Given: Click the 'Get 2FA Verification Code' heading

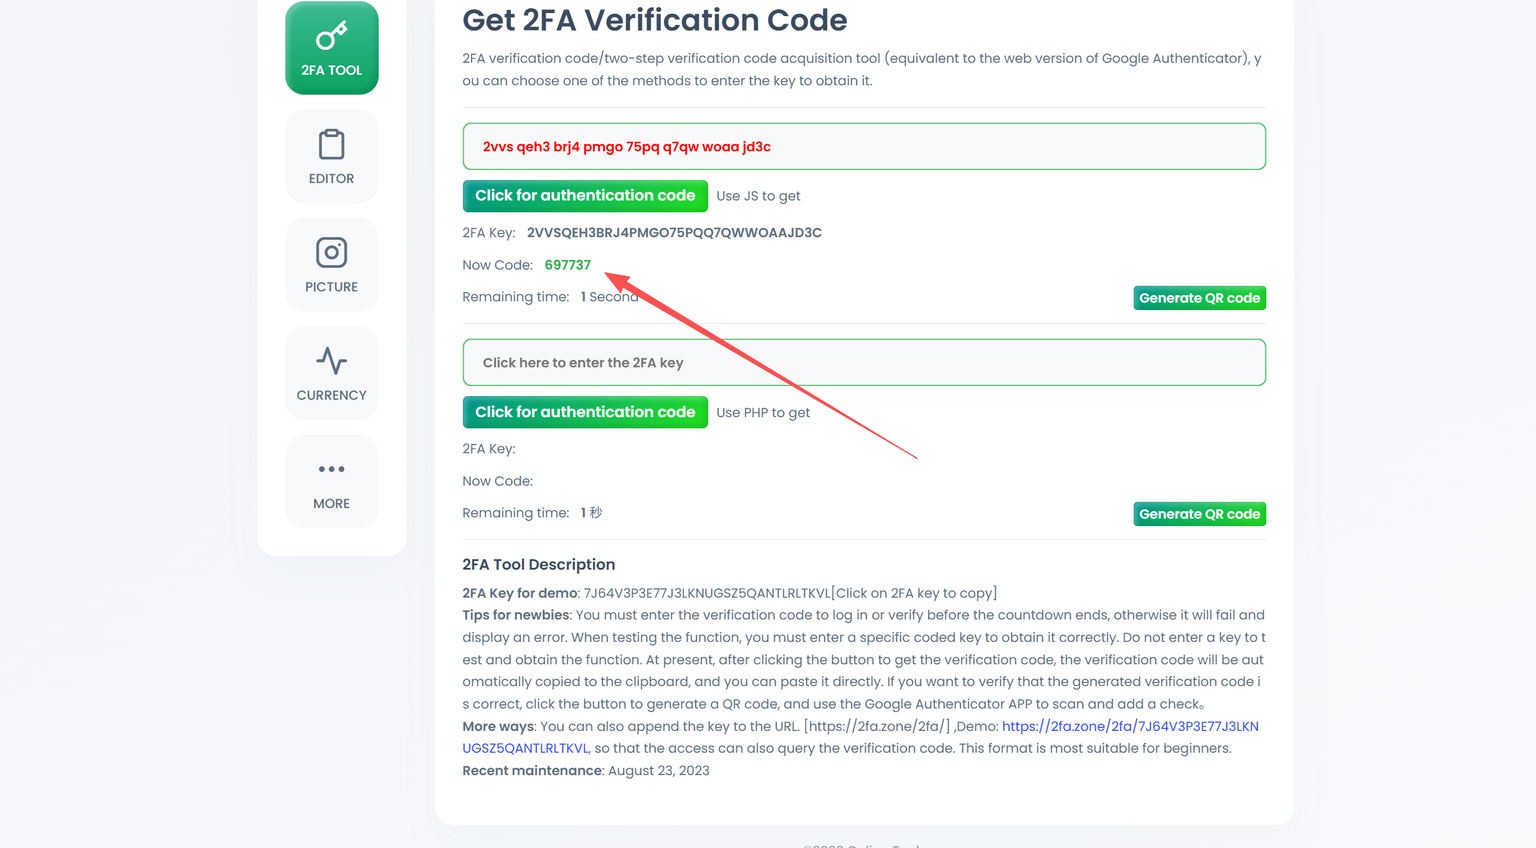Looking at the screenshot, I should coord(654,20).
